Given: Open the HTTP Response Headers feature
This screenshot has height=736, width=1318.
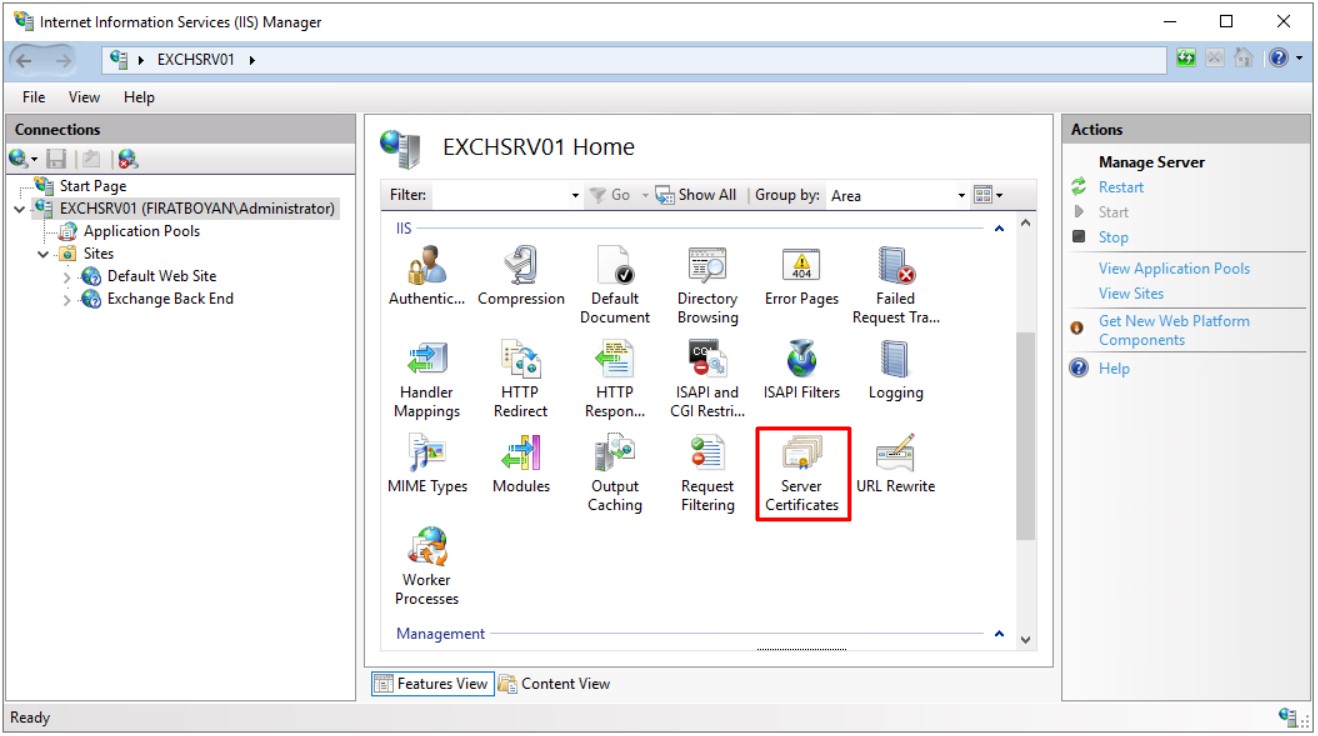Looking at the screenshot, I should (x=614, y=380).
